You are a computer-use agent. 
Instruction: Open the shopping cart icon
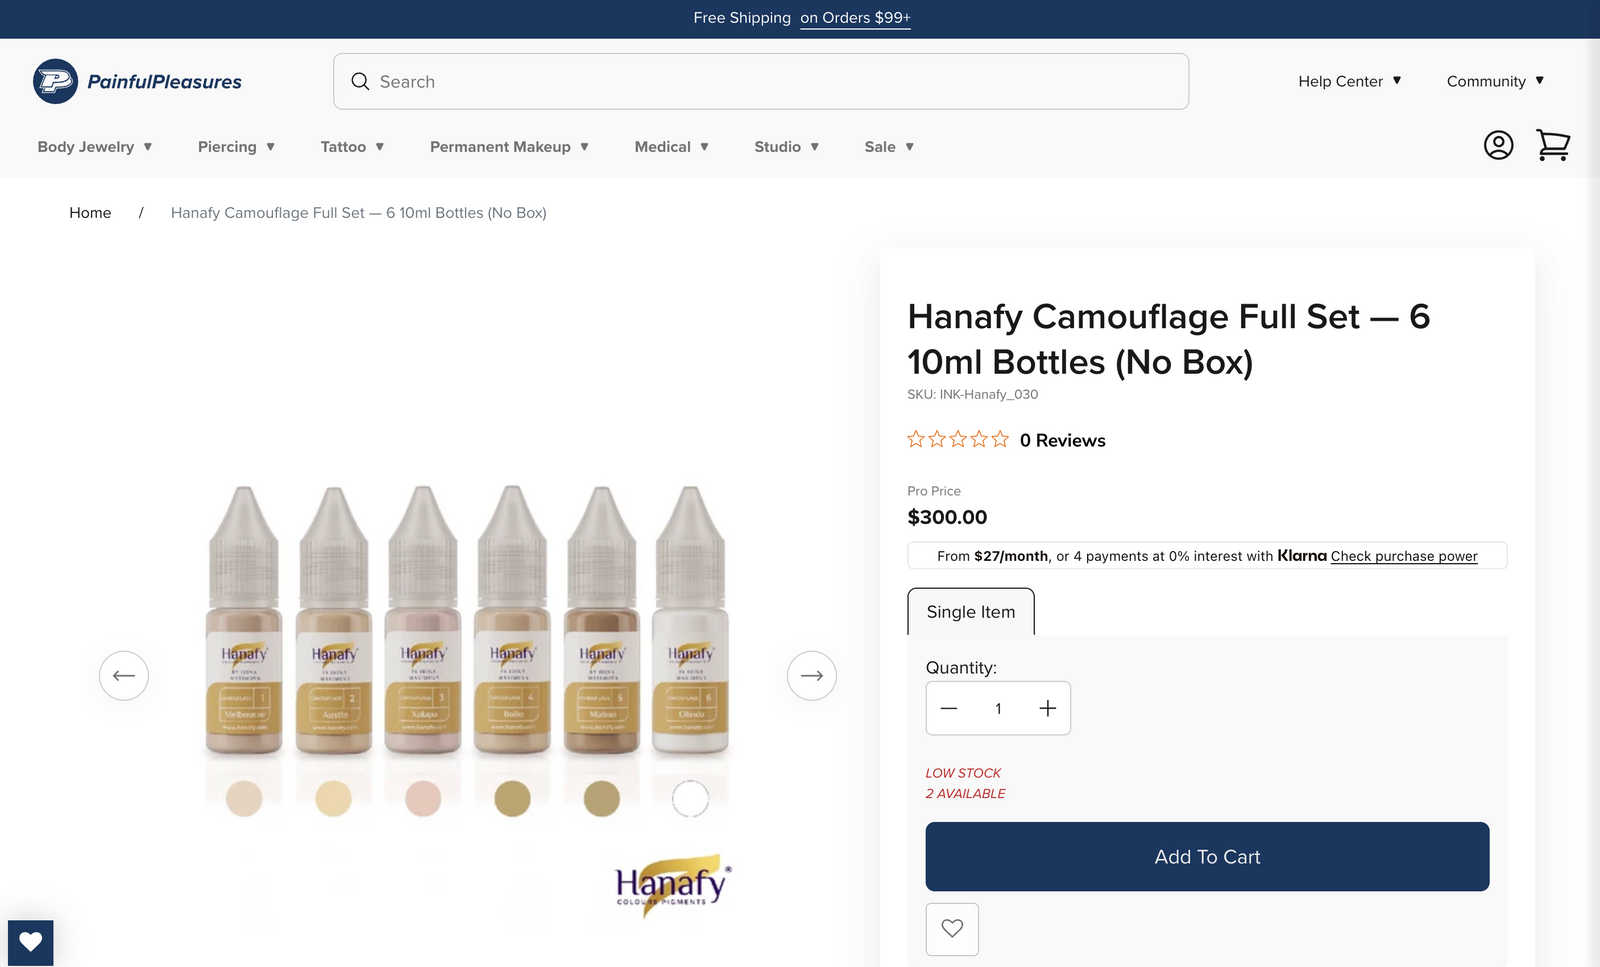(1553, 146)
